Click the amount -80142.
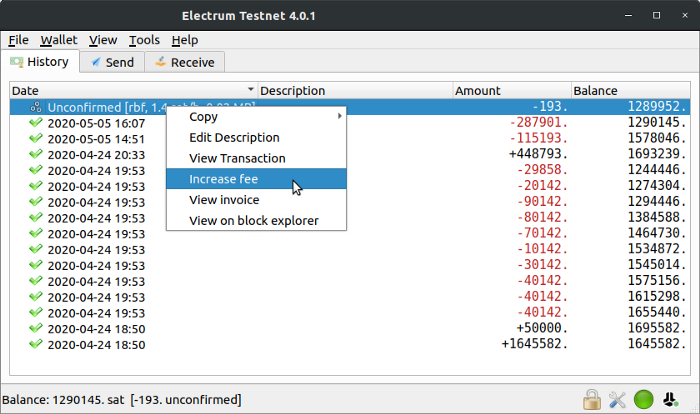This screenshot has height=414, width=700. click(x=542, y=217)
